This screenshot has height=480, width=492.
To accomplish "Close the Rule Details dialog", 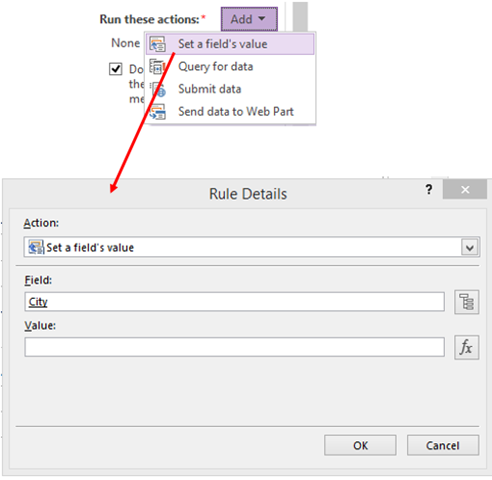I will pyautogui.click(x=465, y=189).
